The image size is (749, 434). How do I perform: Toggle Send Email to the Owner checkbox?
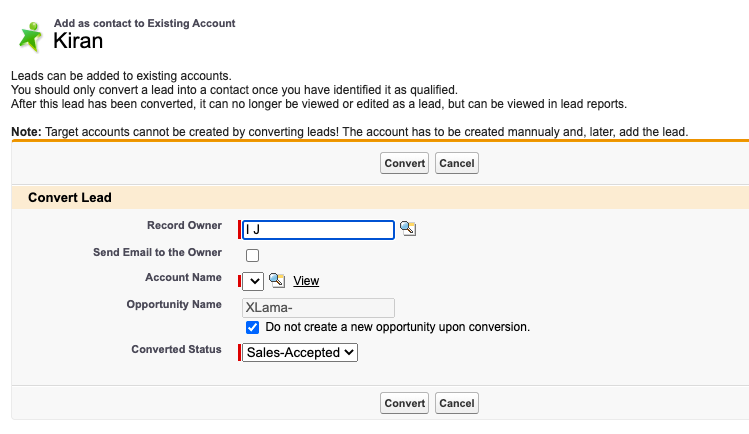252,256
